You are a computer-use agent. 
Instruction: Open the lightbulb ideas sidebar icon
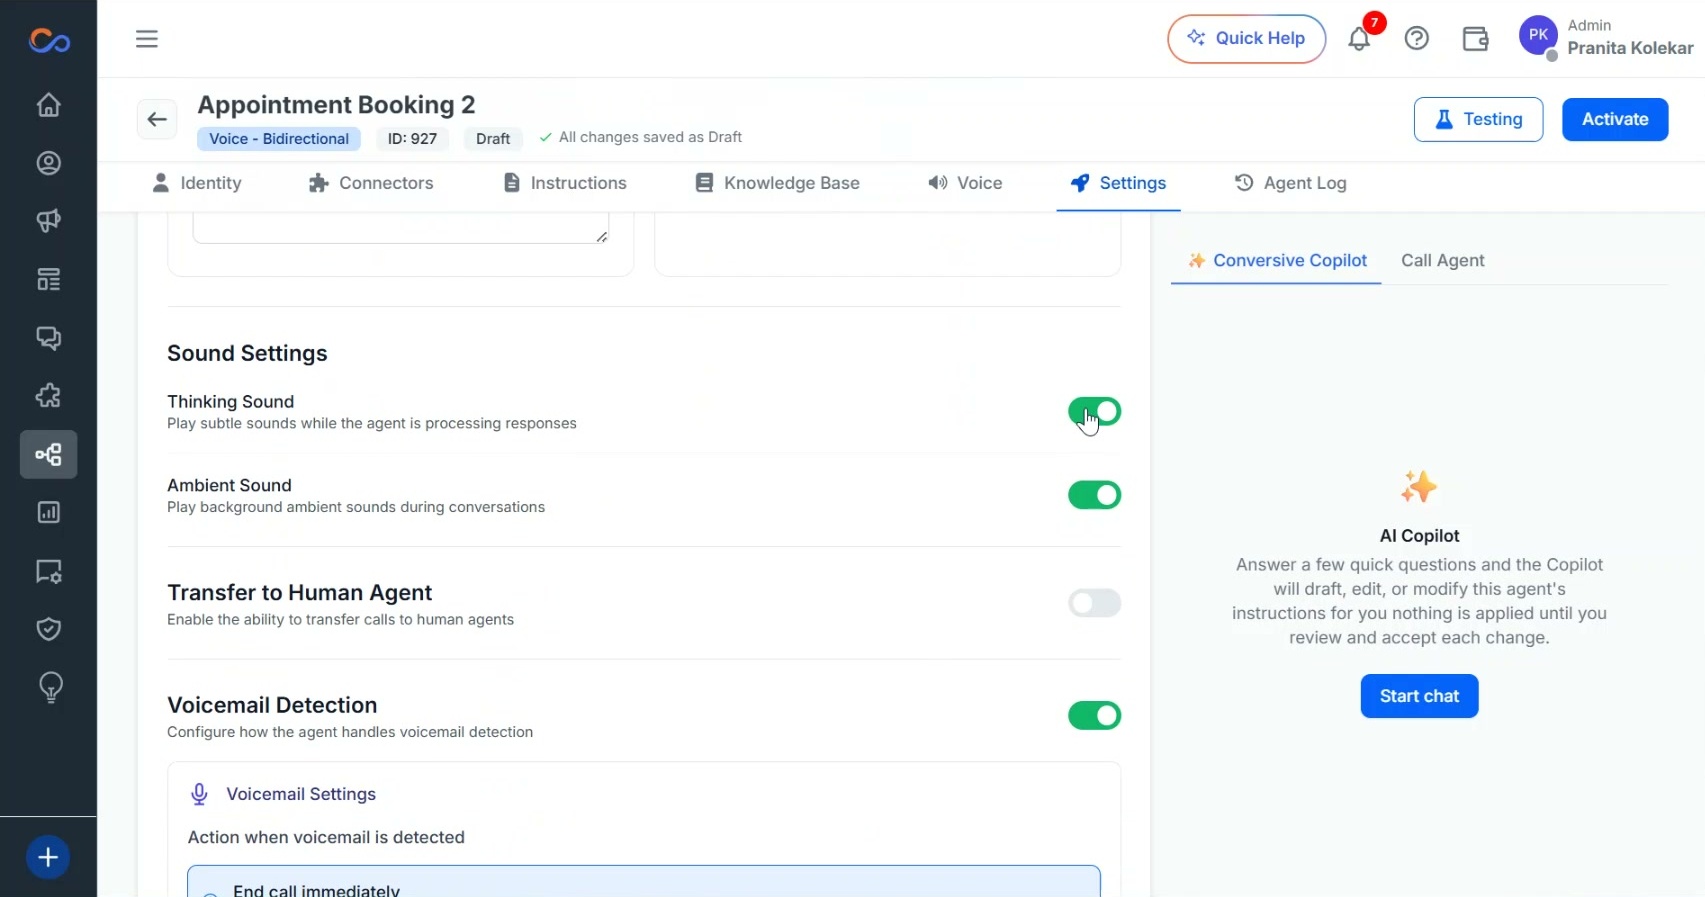pyautogui.click(x=50, y=687)
